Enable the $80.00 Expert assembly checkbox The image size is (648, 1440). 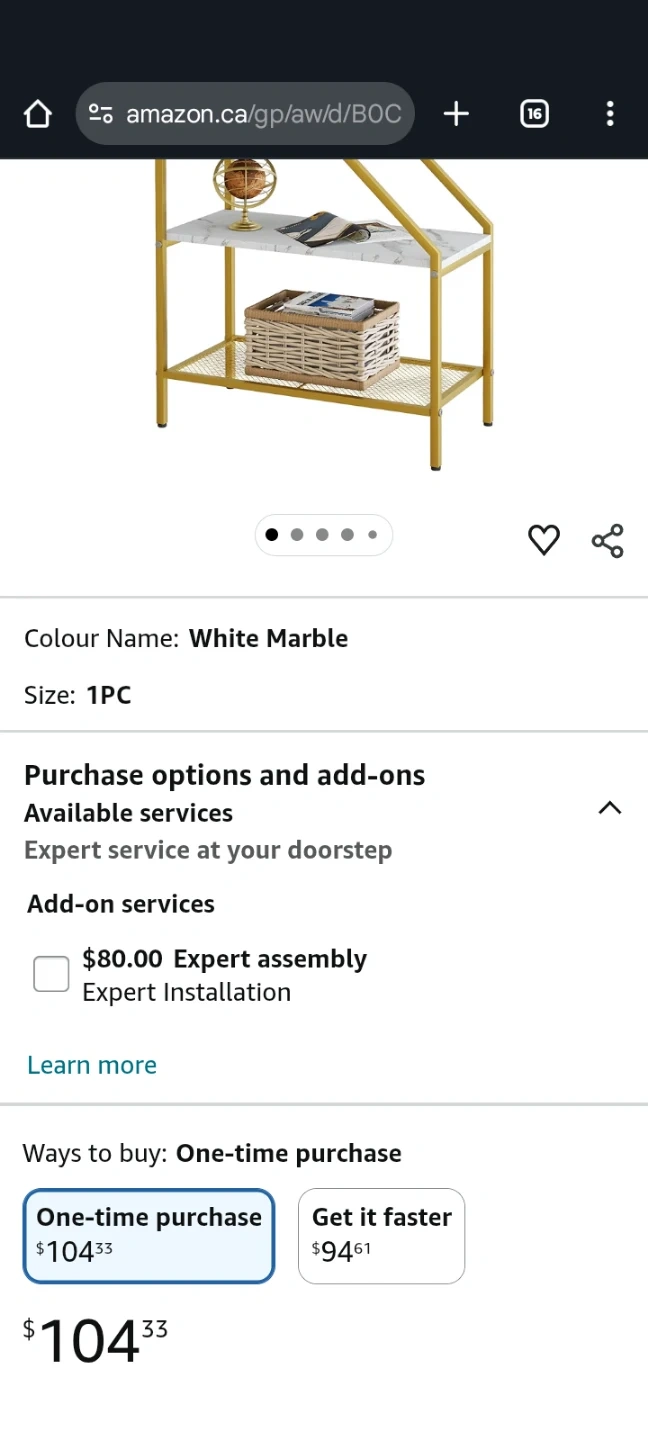(51, 974)
